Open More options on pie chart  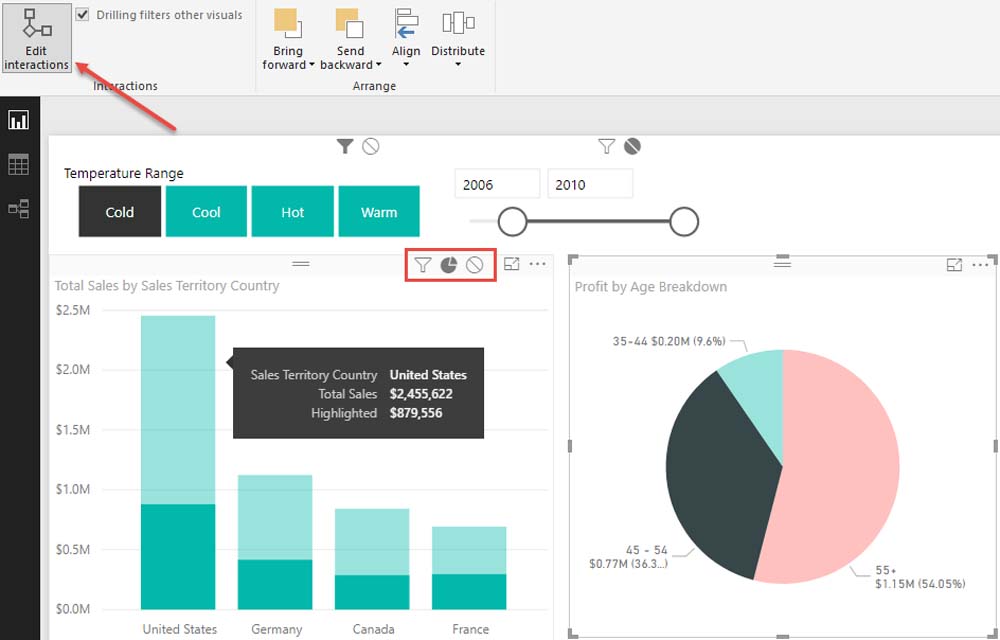(x=980, y=265)
